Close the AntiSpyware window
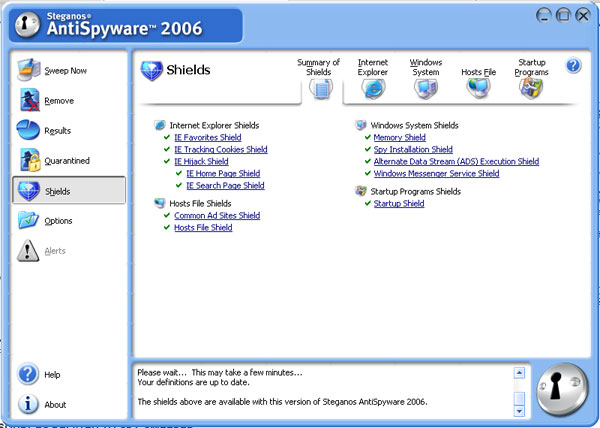600x428 pixels. tap(583, 16)
